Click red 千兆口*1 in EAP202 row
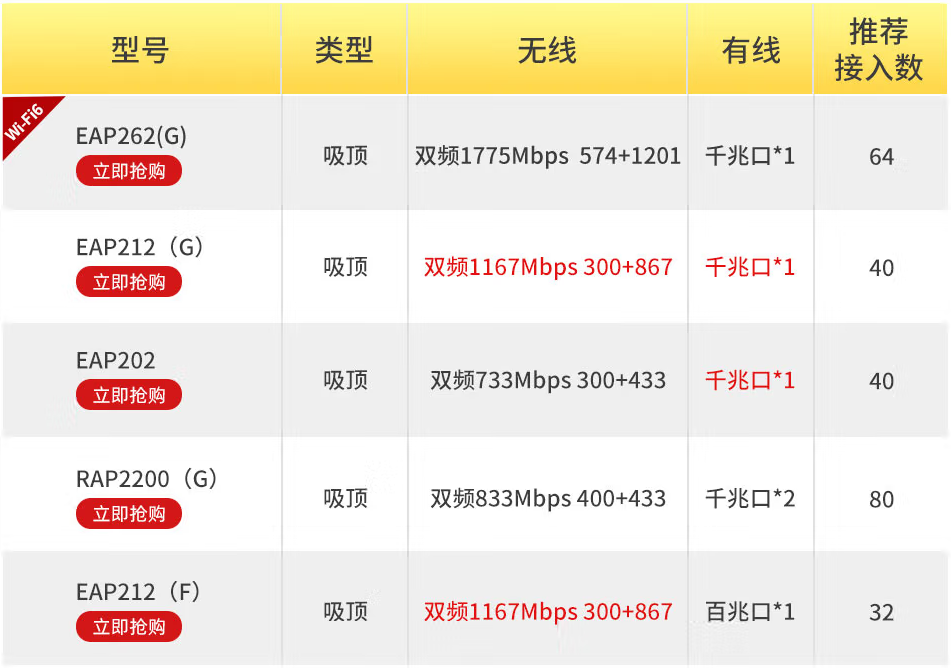The image size is (951, 668). [x=750, y=381]
